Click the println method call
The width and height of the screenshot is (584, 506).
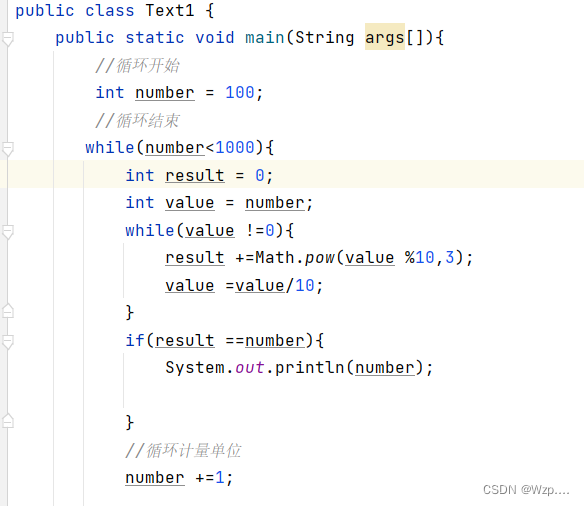310,368
